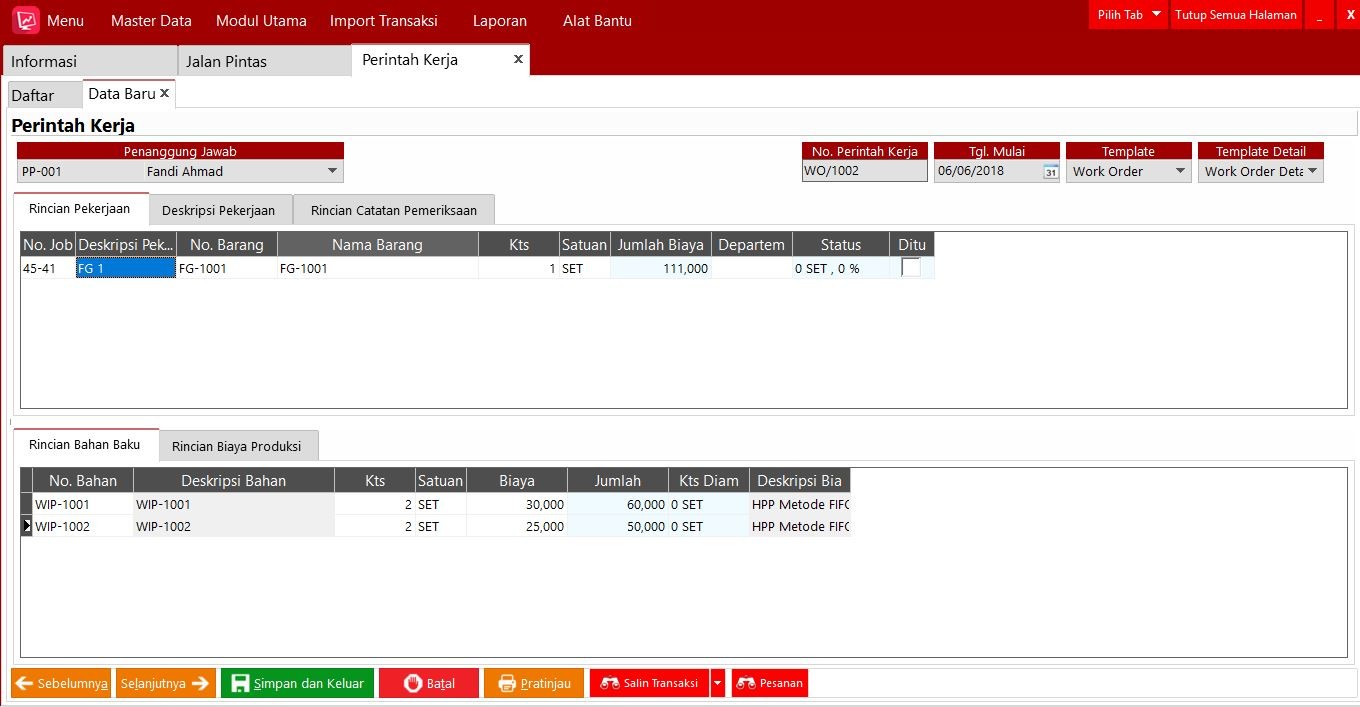Click the Salin Transaksi button

click(650, 684)
